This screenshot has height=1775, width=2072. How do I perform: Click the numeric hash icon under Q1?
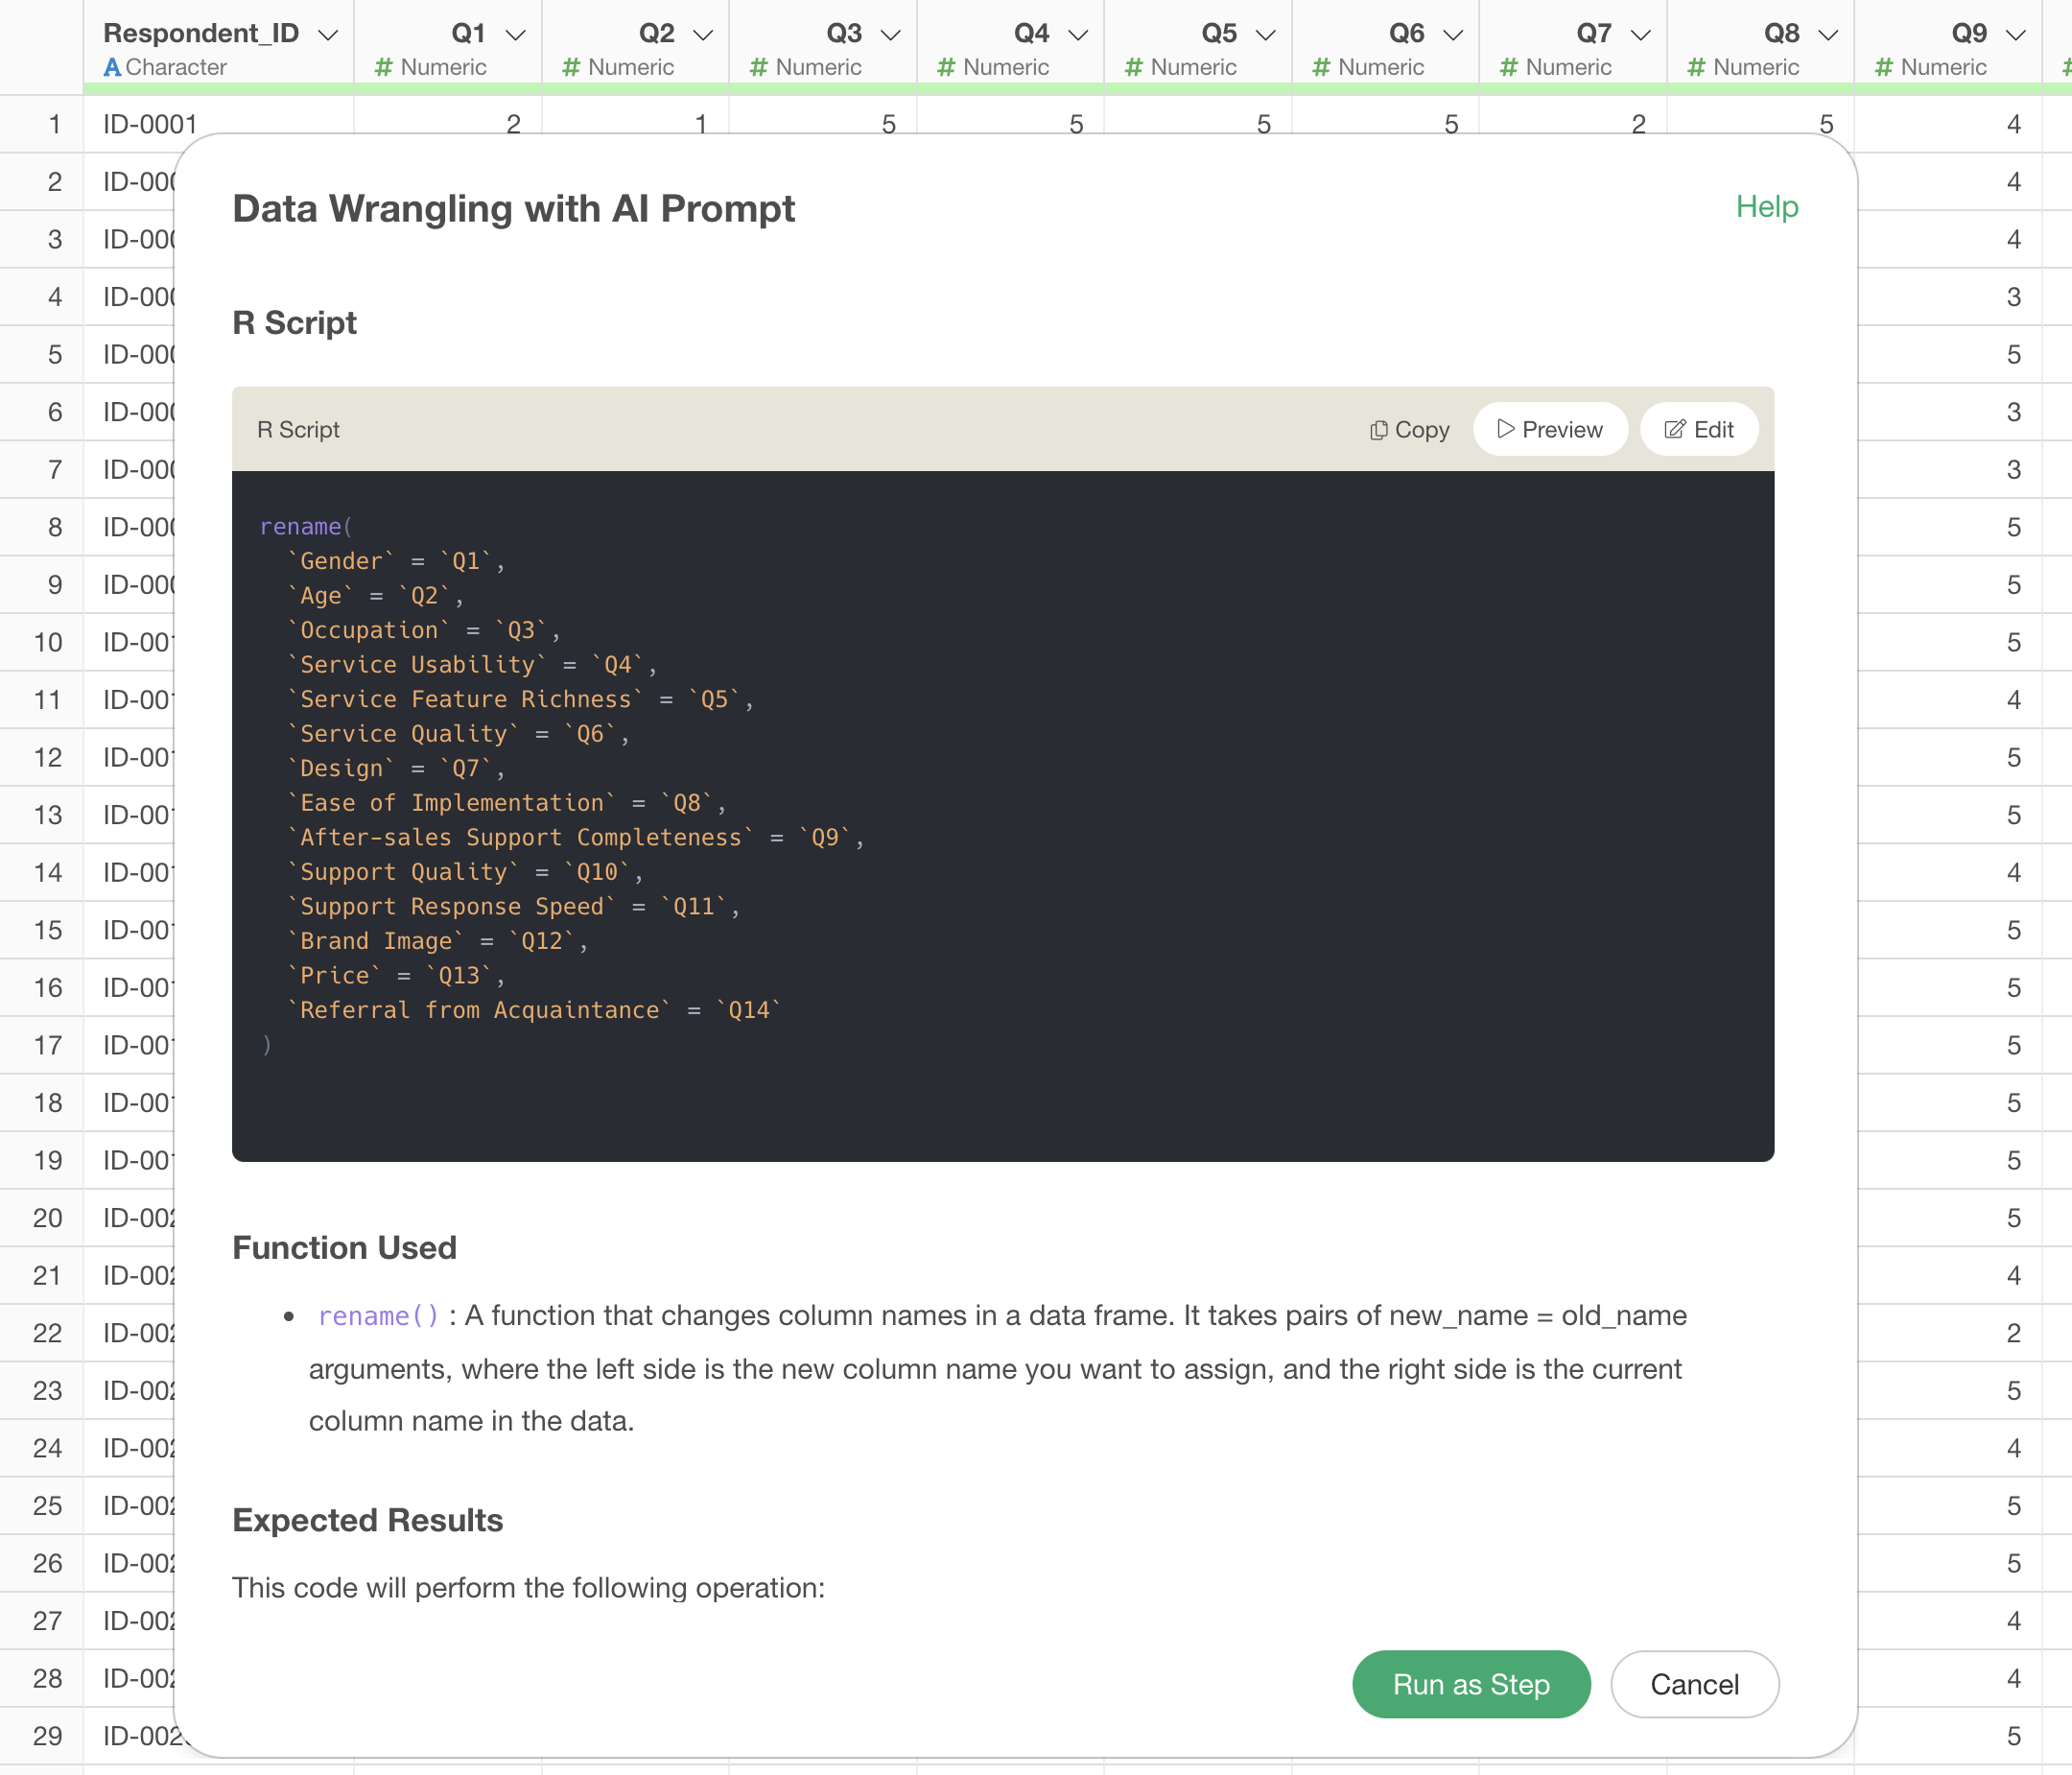coord(383,67)
